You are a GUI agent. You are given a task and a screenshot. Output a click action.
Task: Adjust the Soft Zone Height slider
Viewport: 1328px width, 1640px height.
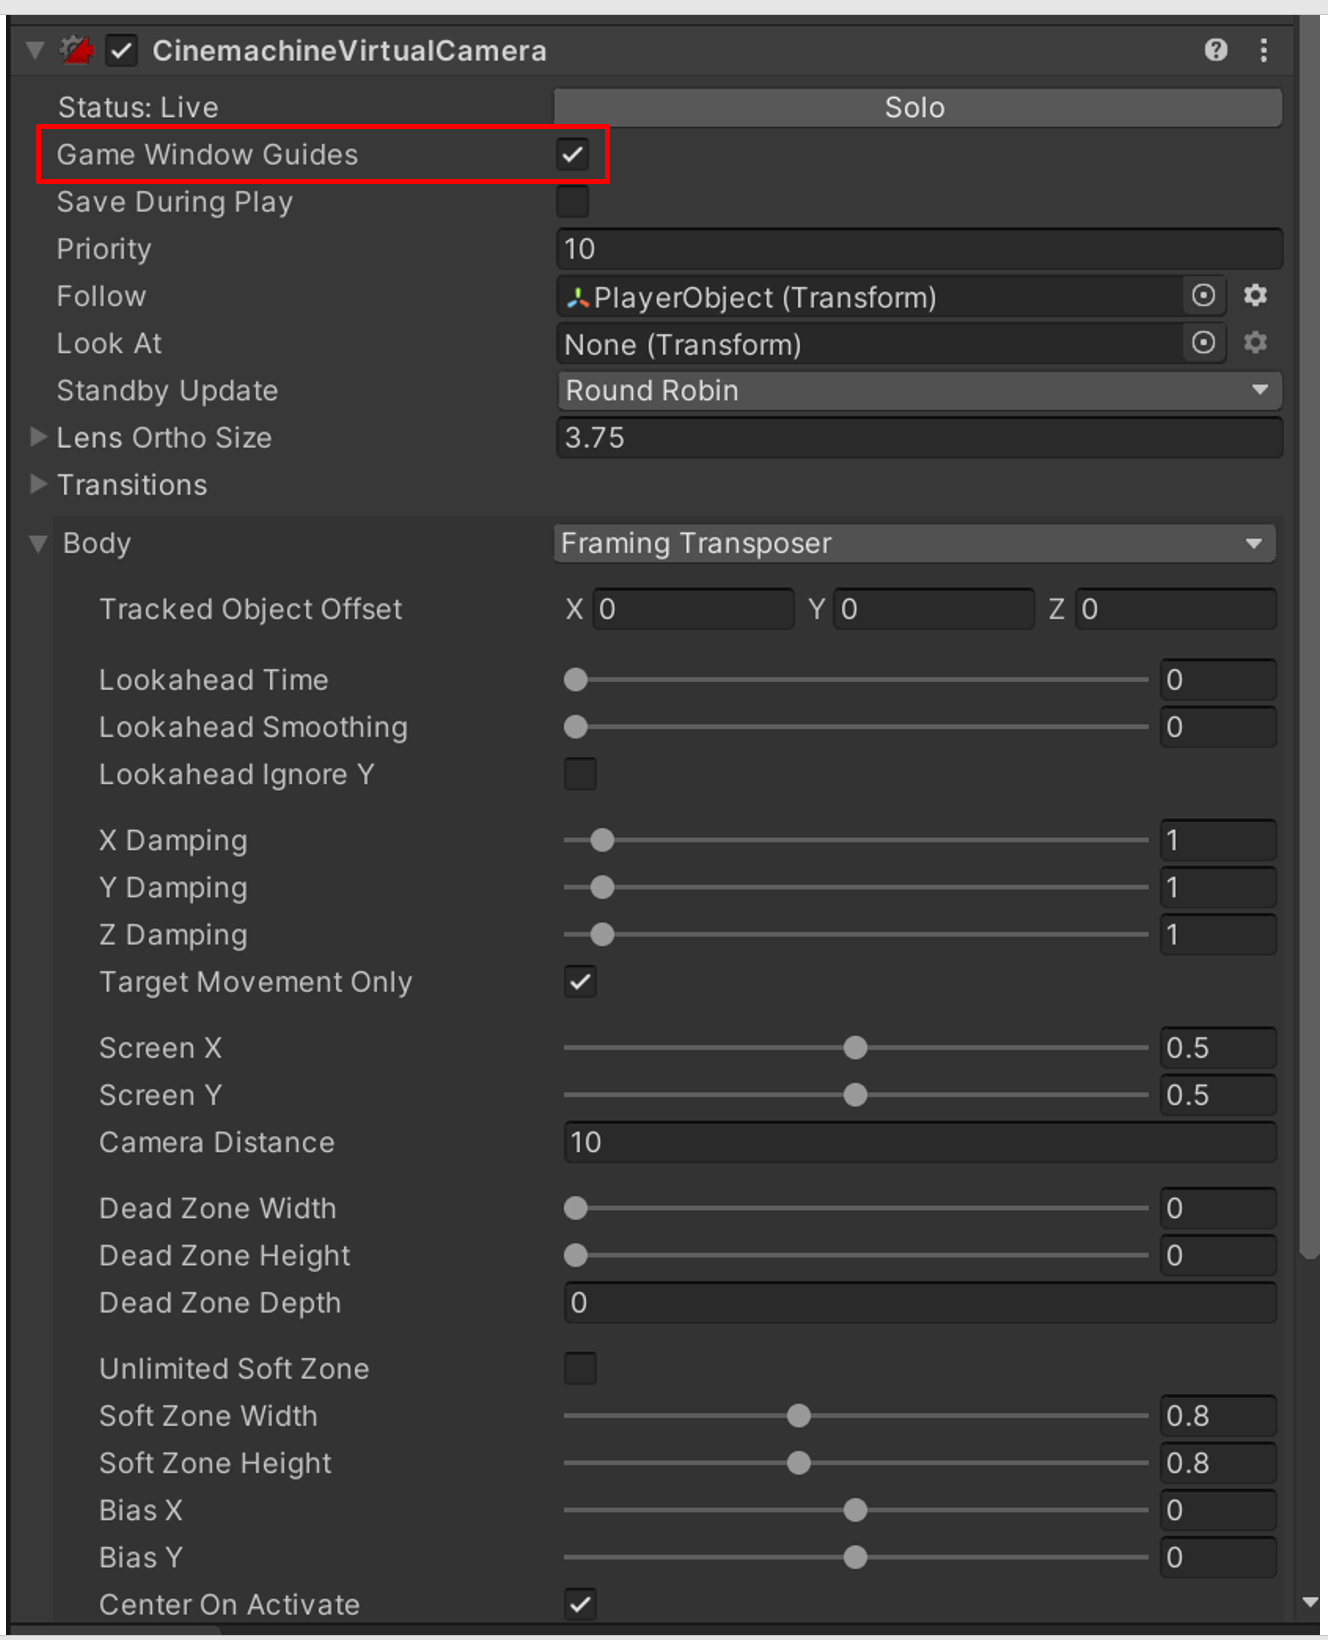point(856,1463)
